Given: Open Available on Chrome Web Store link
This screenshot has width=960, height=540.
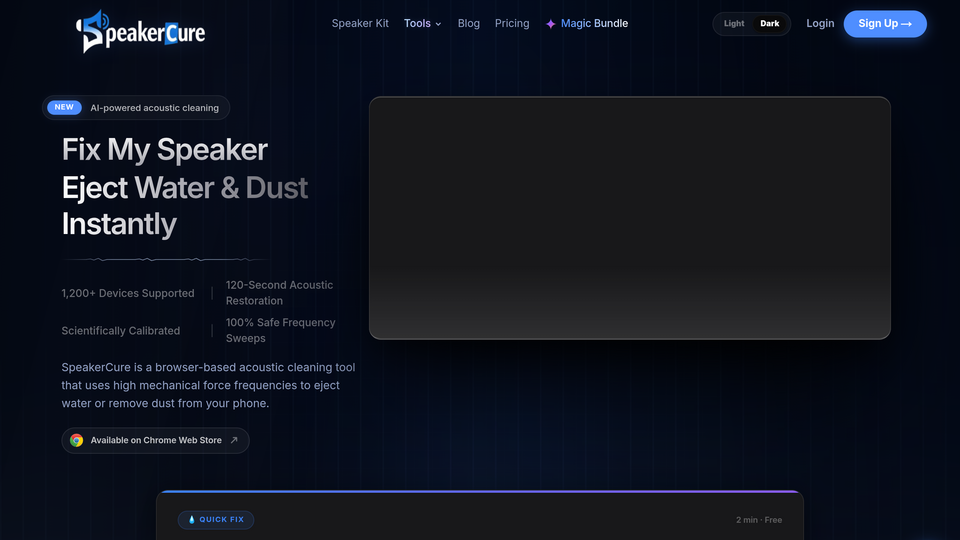Looking at the screenshot, I should point(156,440).
